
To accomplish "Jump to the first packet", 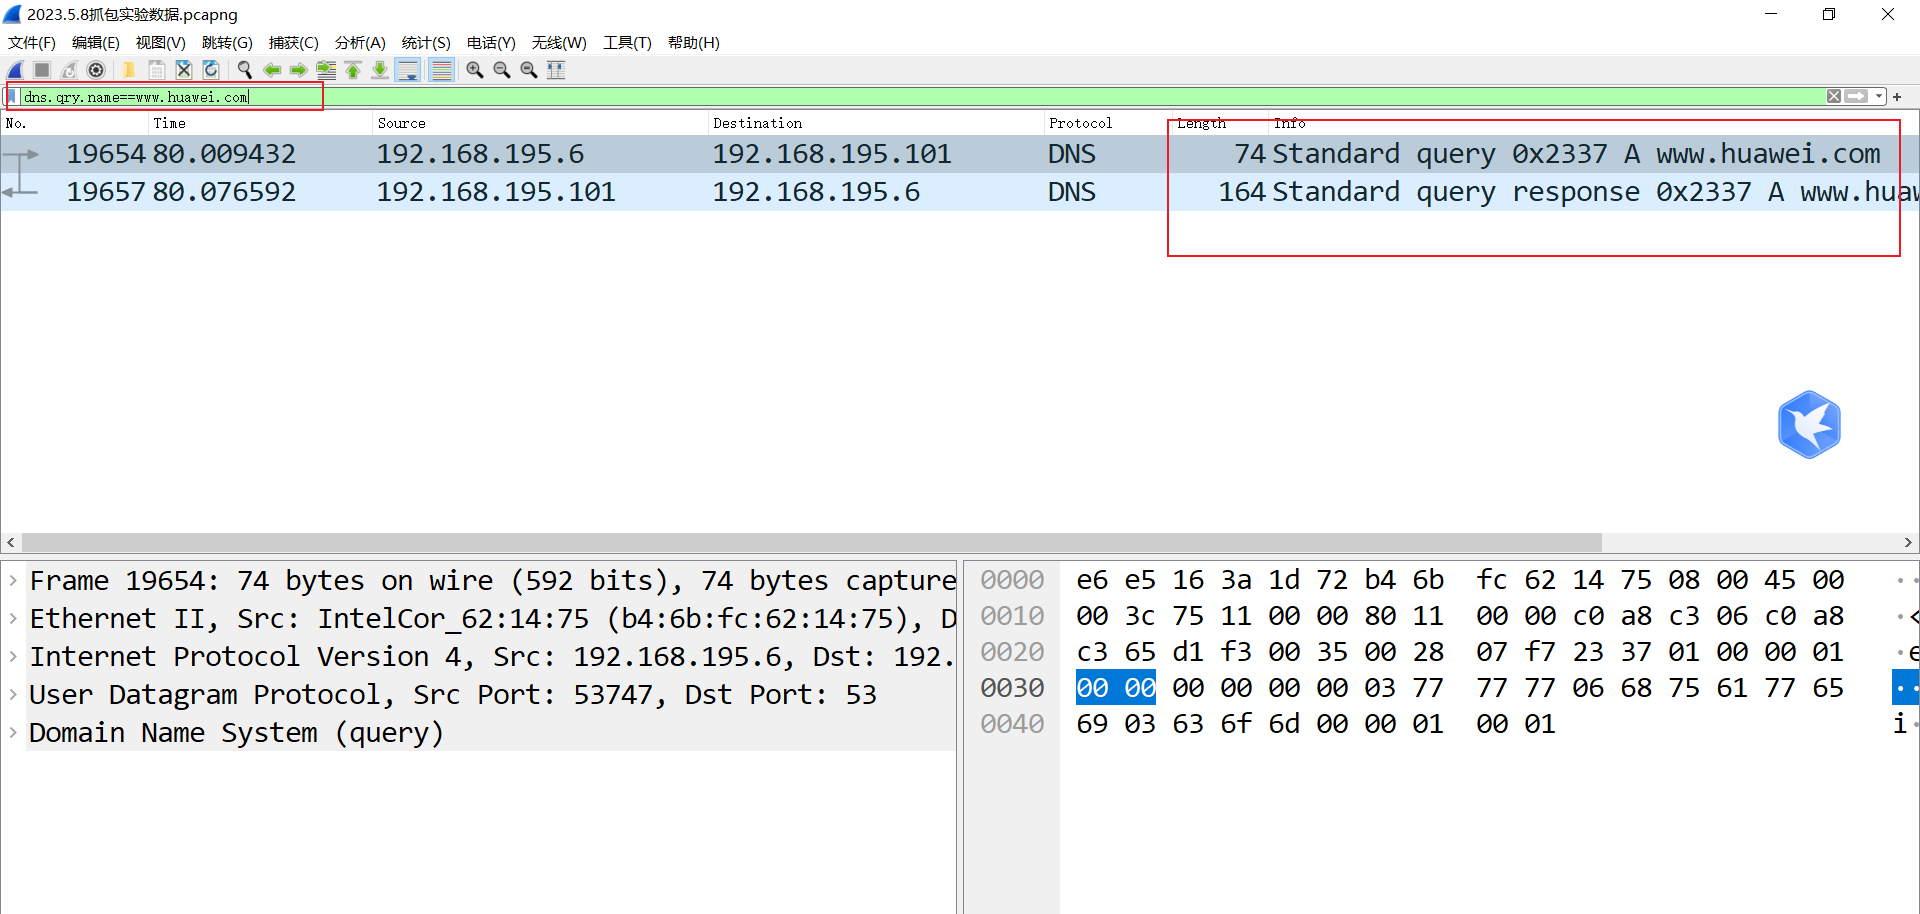I will 353,70.
